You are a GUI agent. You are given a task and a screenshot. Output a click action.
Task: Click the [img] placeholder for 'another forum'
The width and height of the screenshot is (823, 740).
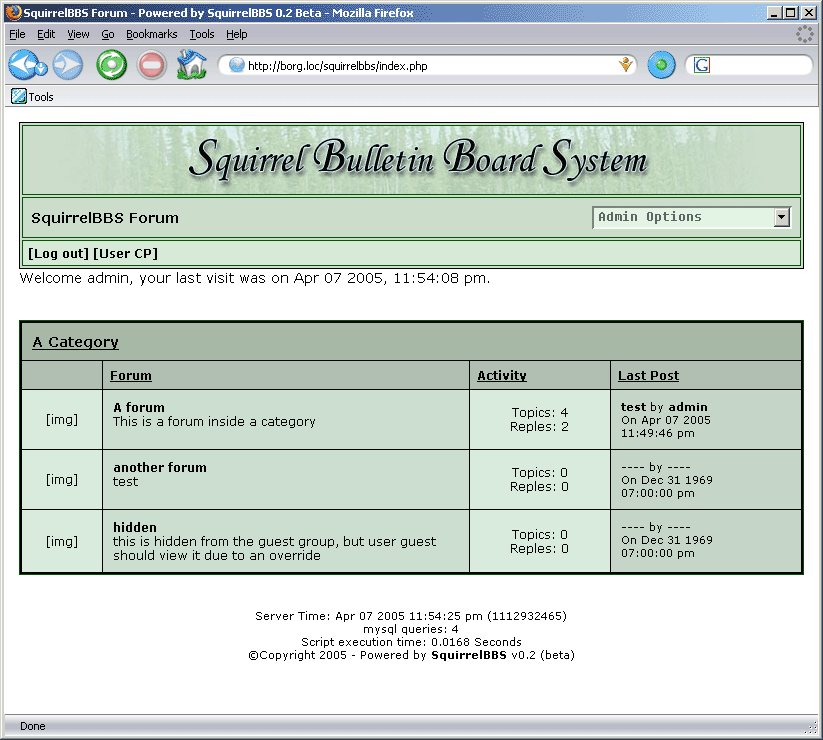(x=62, y=479)
